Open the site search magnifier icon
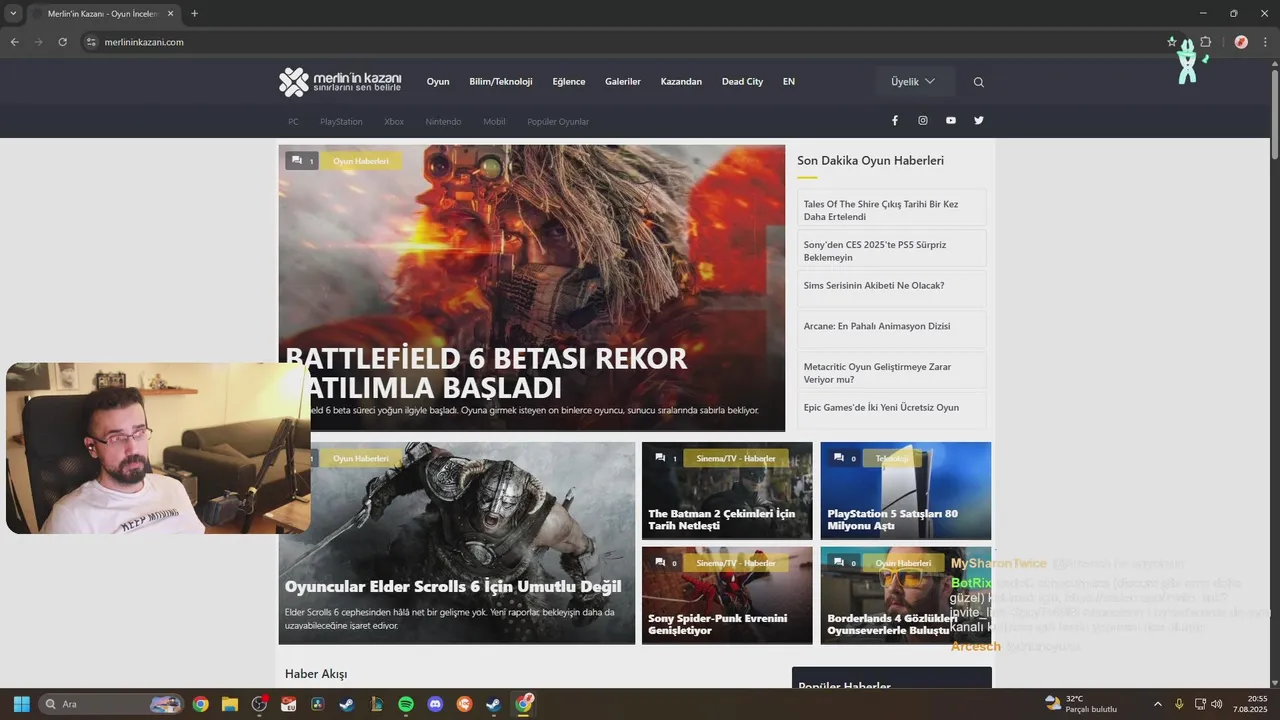Screen dimensions: 1280x720 (x=978, y=82)
